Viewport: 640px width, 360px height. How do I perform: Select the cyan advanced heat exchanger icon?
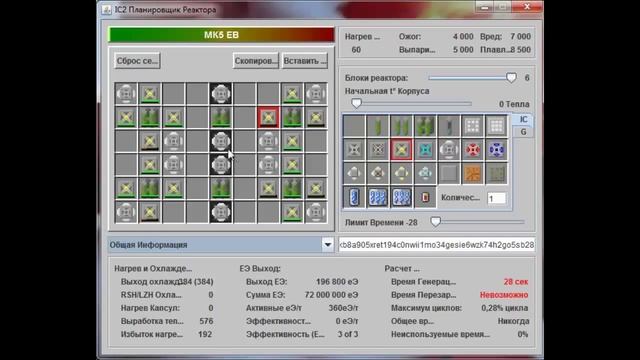[425, 173]
